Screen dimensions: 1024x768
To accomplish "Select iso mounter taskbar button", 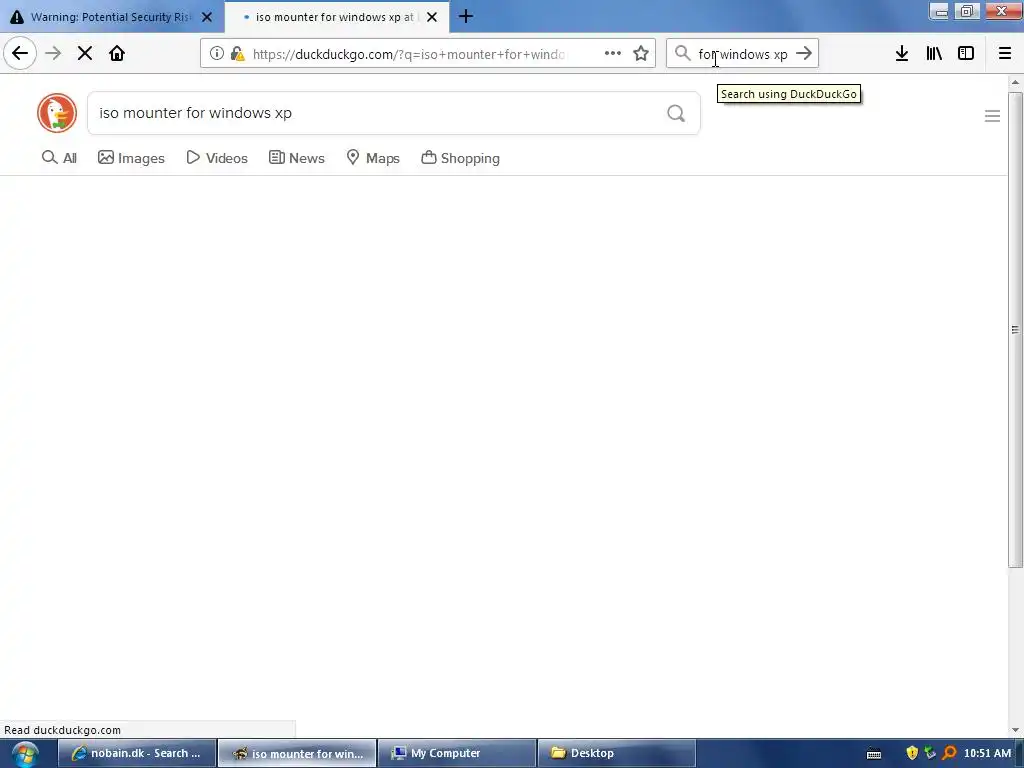I will [x=297, y=753].
